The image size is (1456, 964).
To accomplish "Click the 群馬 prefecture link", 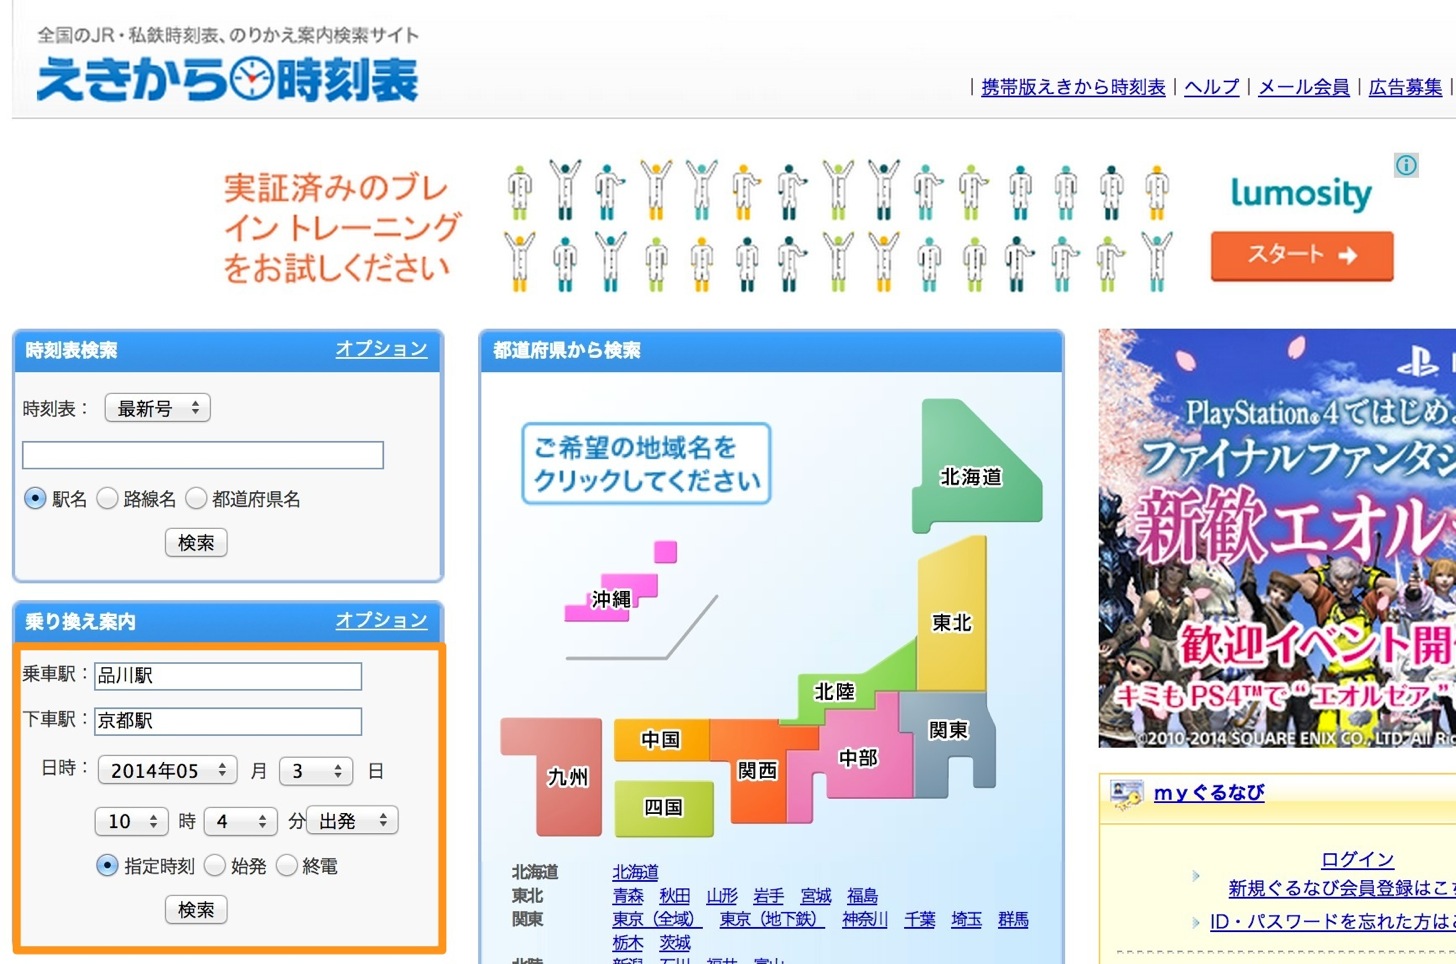I will 1013,919.
